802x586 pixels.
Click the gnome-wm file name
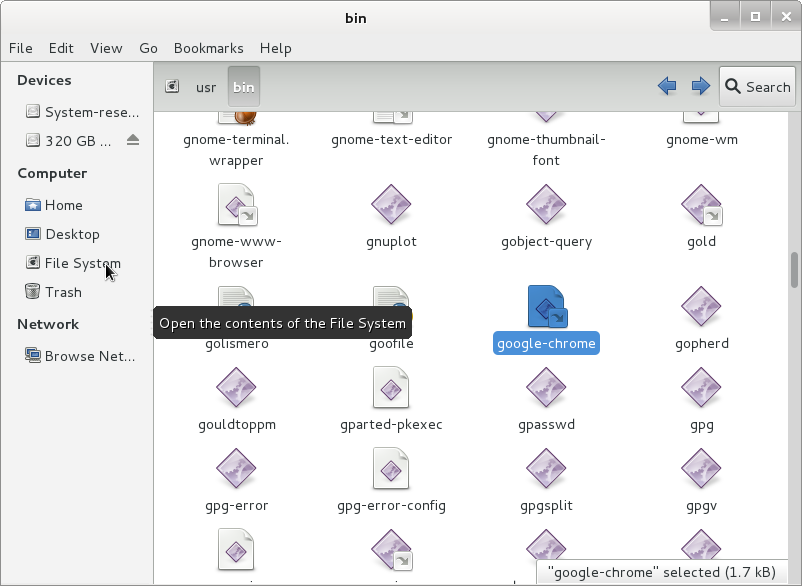[x=701, y=140]
